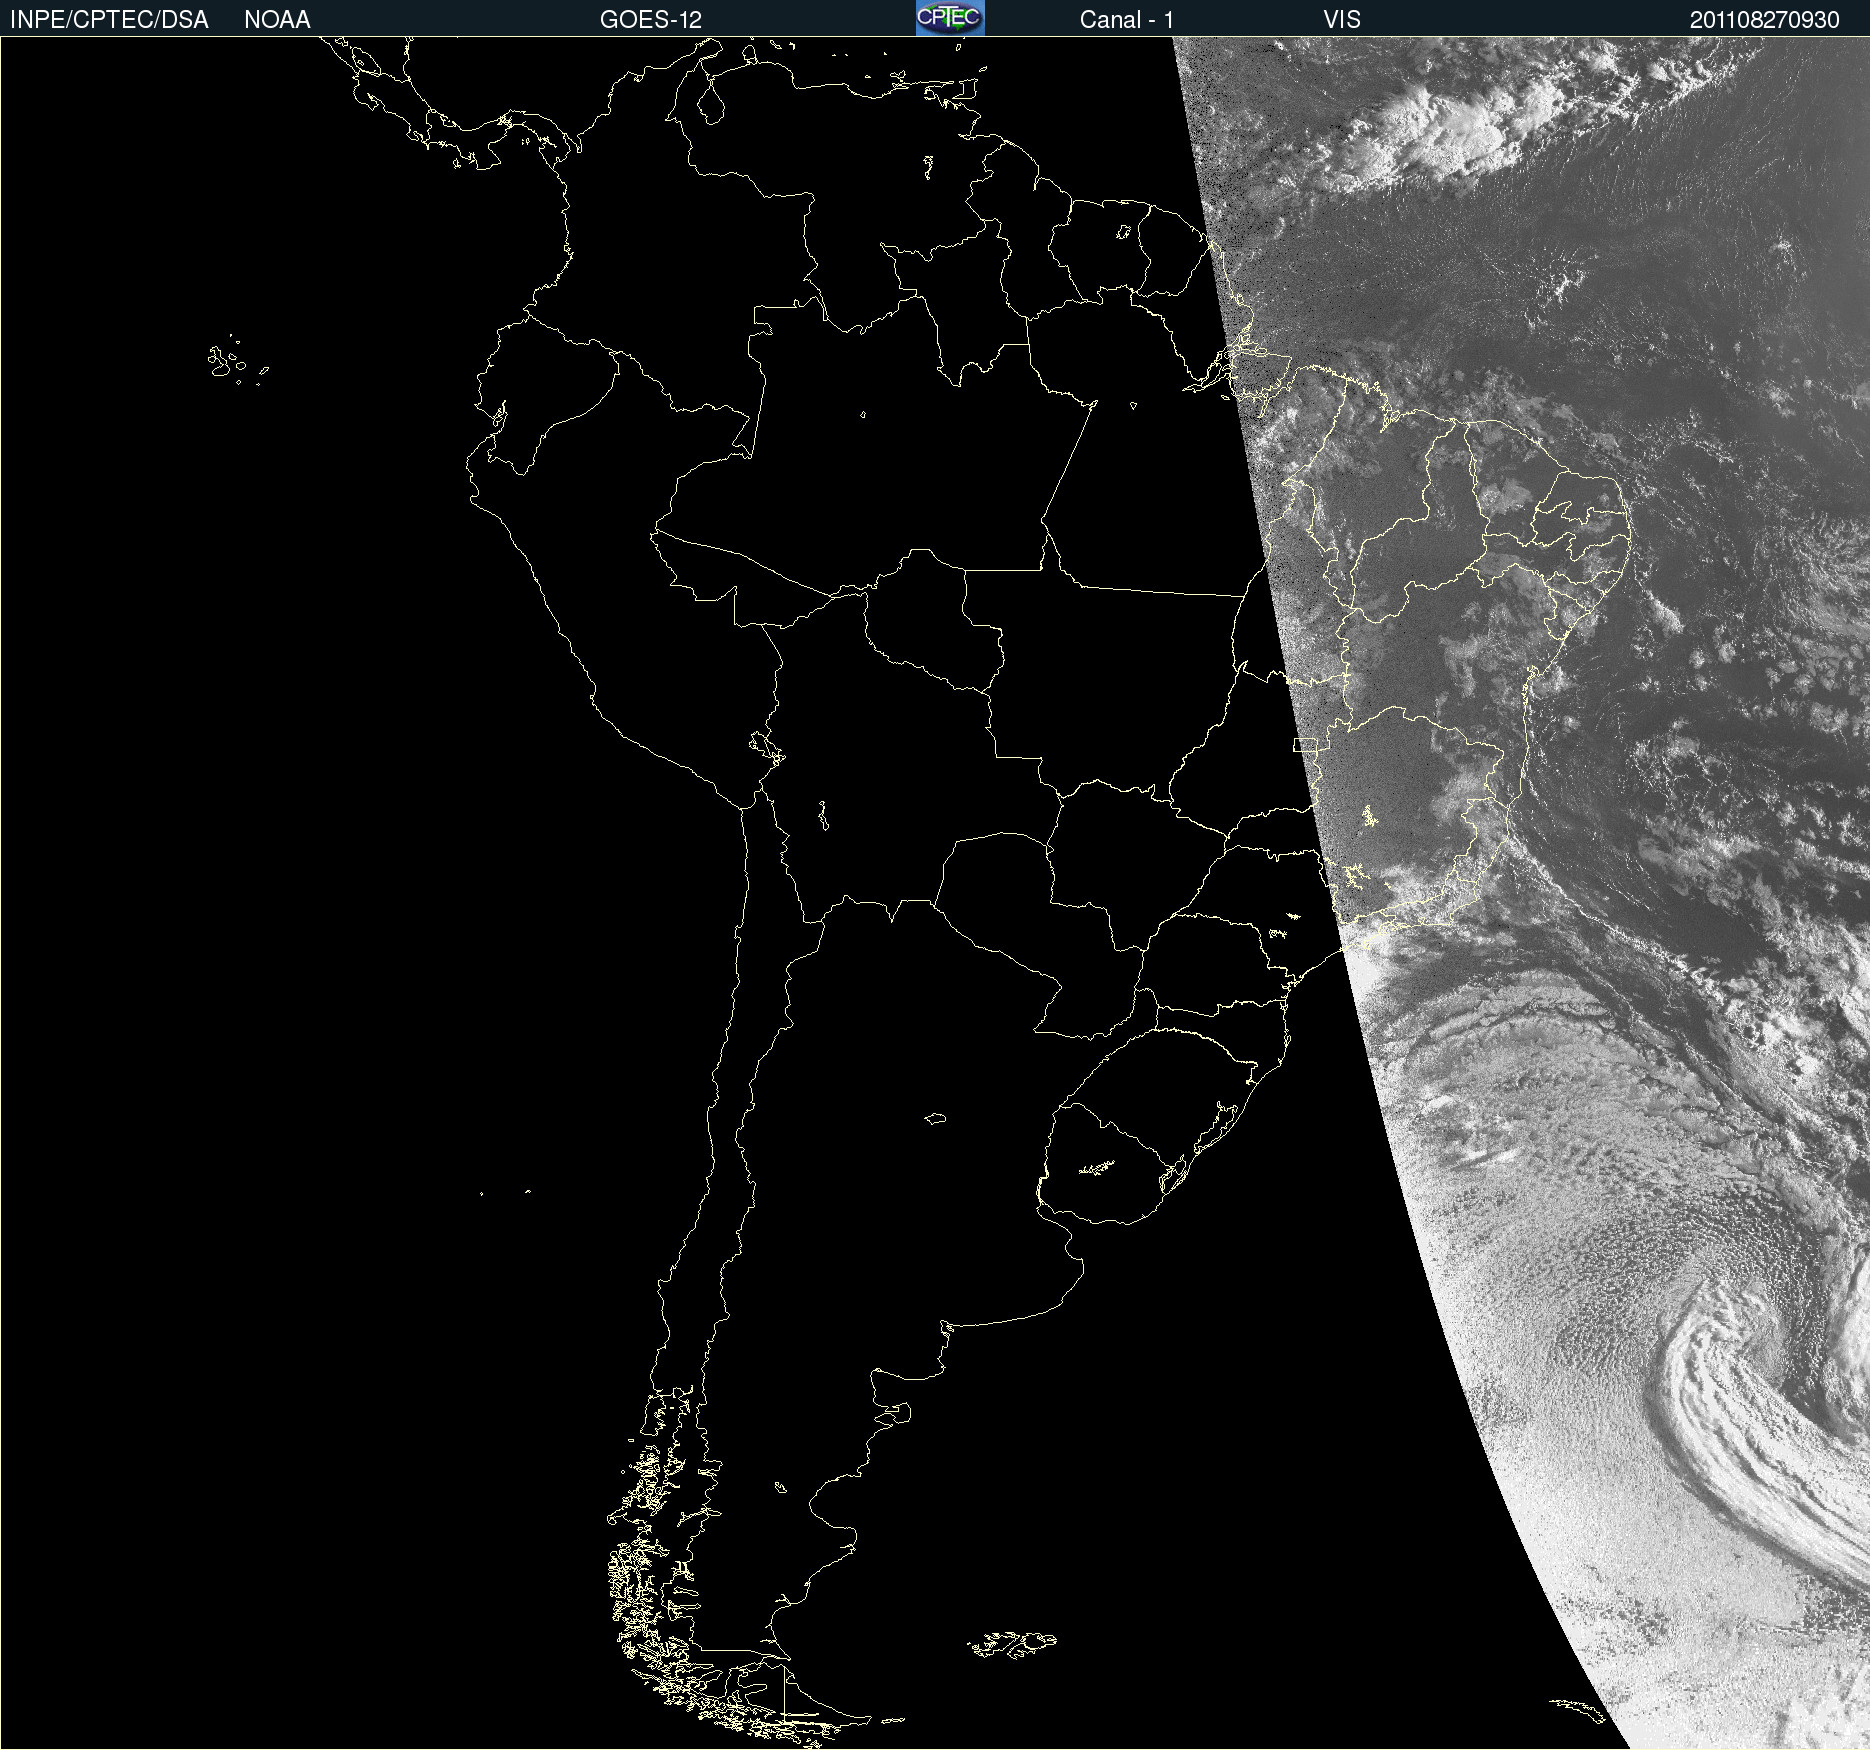Click the VIS label in the header
The width and height of the screenshot is (1870, 1750).
(x=1342, y=20)
